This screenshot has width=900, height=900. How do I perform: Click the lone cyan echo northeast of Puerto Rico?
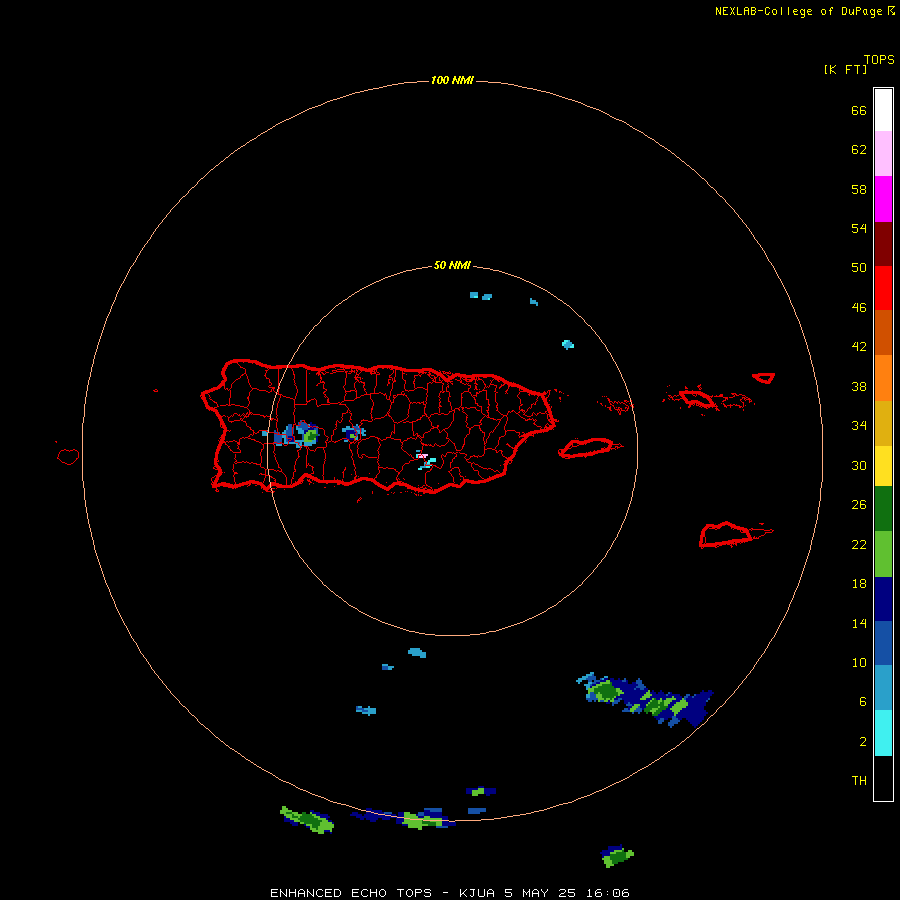tap(568, 344)
